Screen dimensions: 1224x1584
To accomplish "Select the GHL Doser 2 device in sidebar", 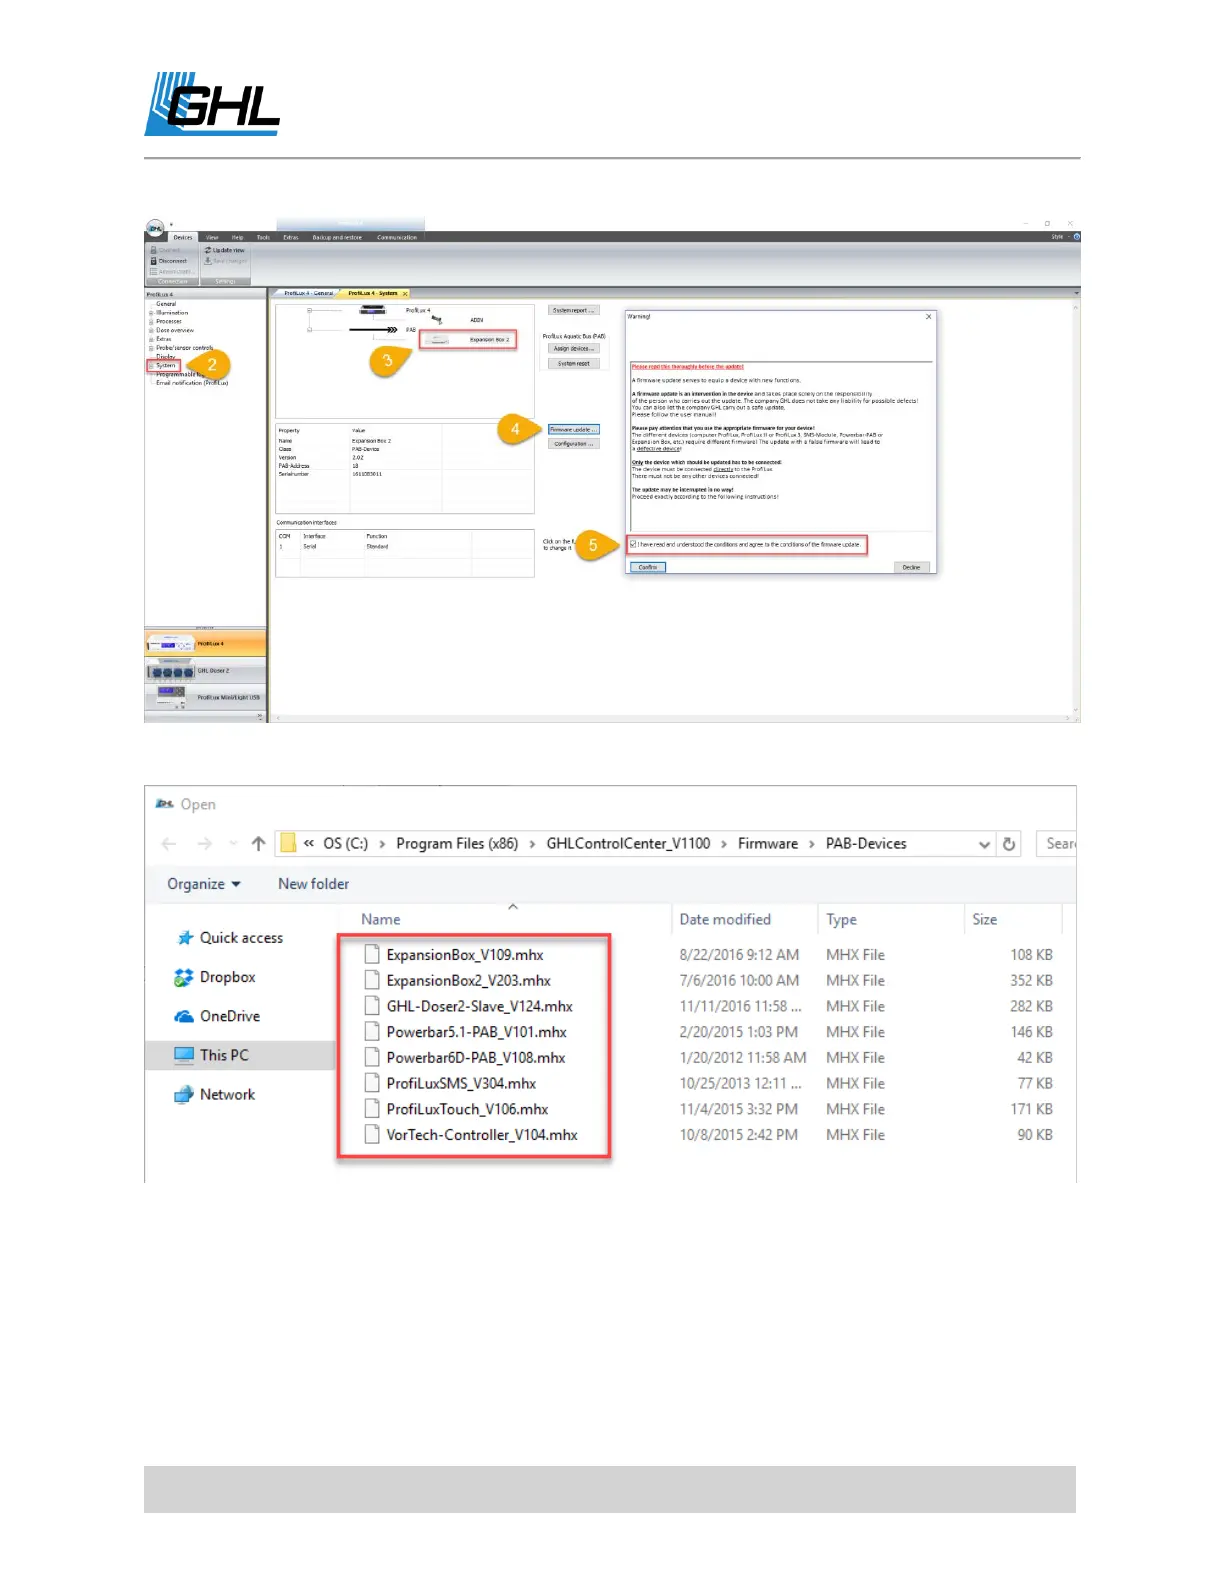I will (x=205, y=670).
